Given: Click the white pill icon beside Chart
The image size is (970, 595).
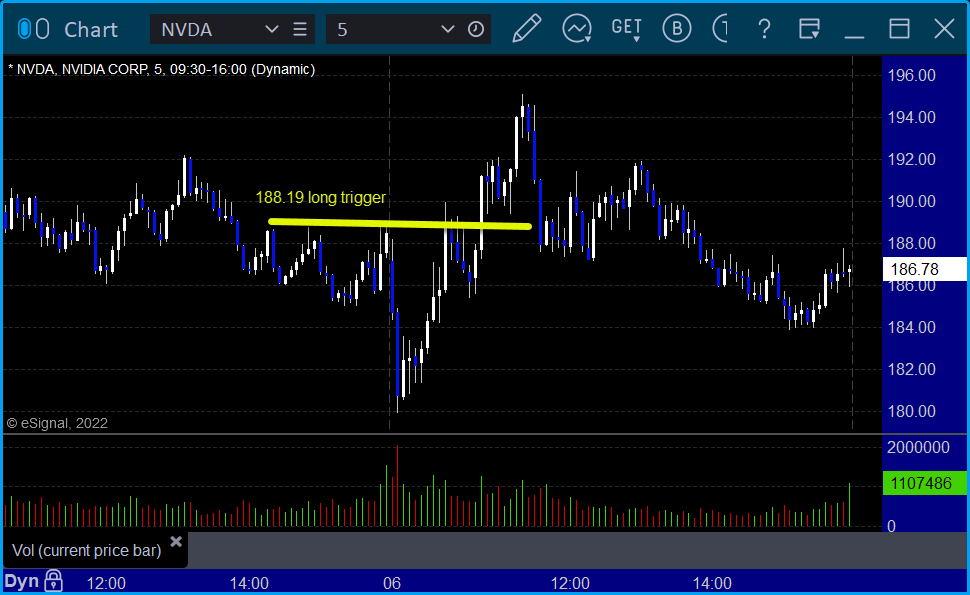Looking at the screenshot, I should tap(42, 29).
